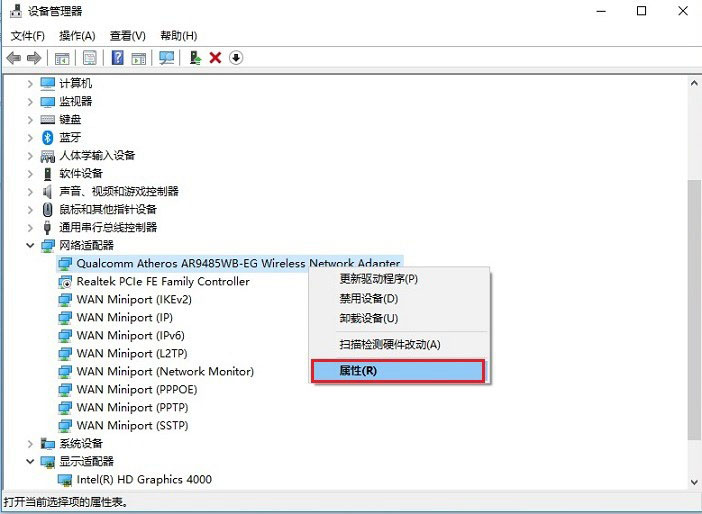Maximize the 设备管理器 window

[x=641, y=11]
